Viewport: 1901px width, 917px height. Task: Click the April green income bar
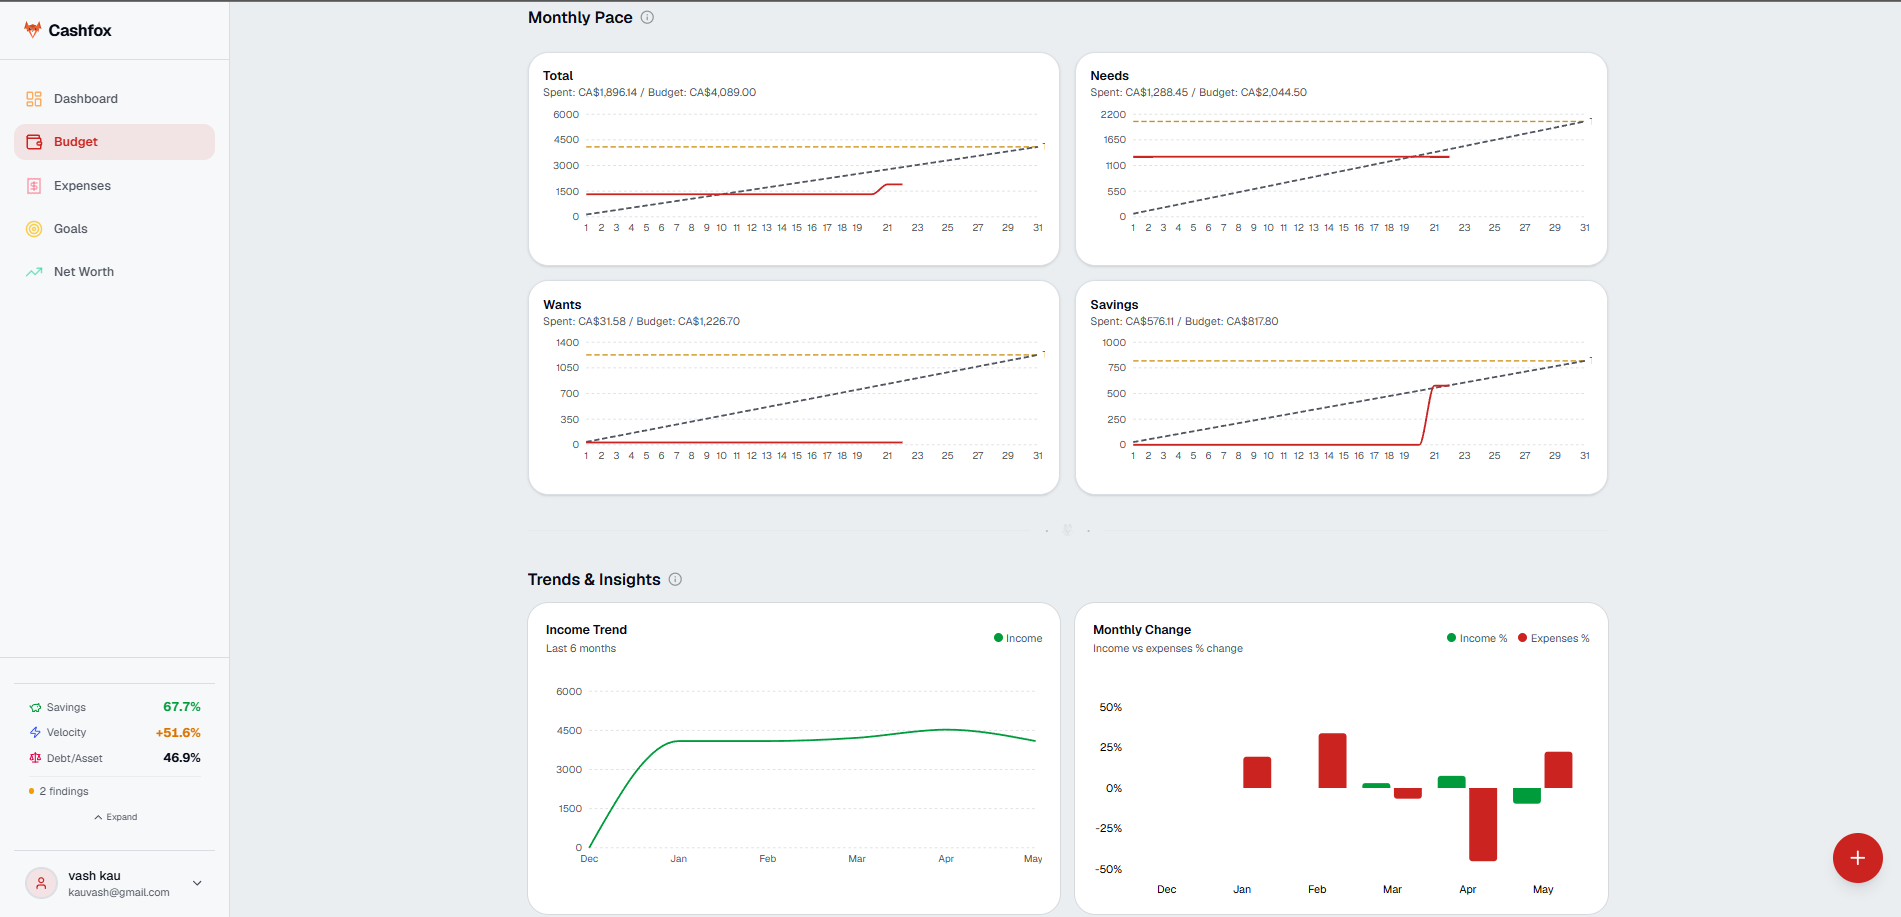(x=1451, y=782)
